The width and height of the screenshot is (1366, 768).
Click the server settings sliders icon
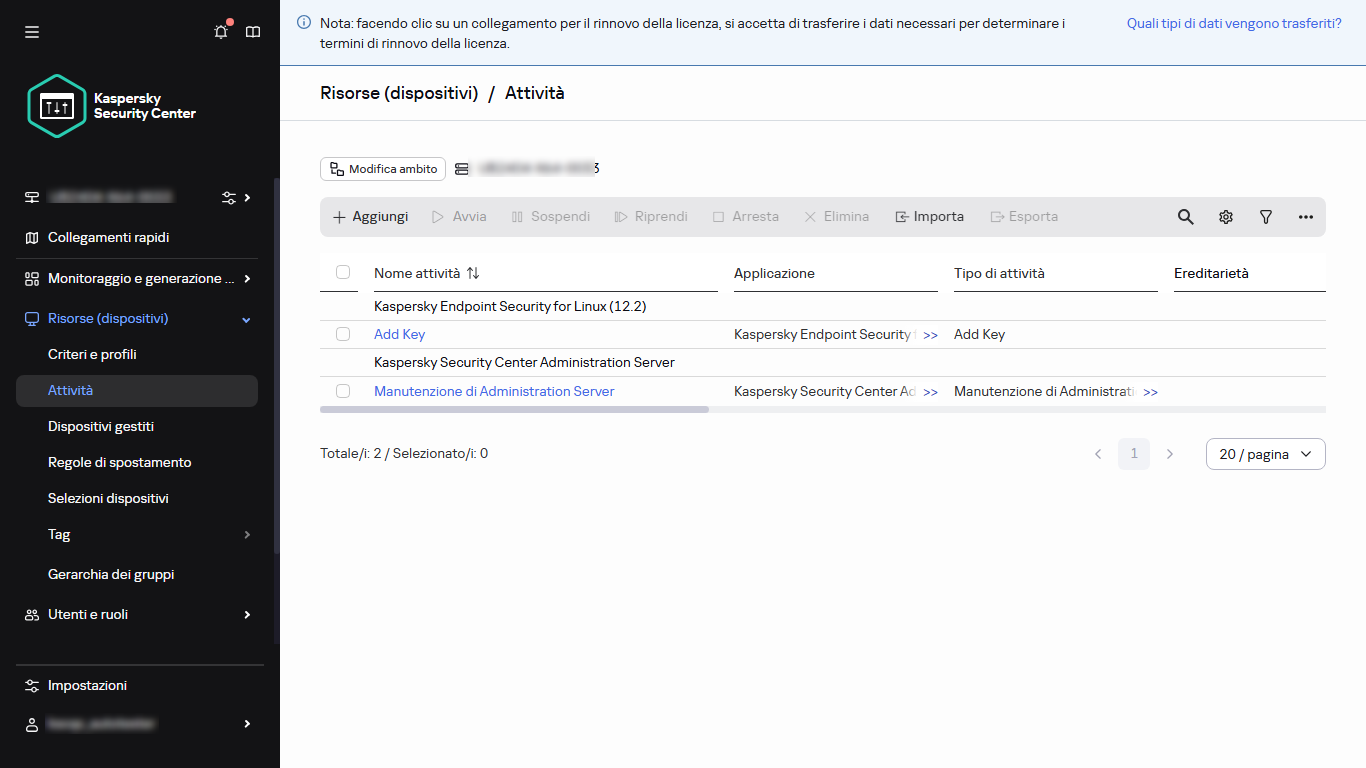pyautogui.click(x=229, y=198)
